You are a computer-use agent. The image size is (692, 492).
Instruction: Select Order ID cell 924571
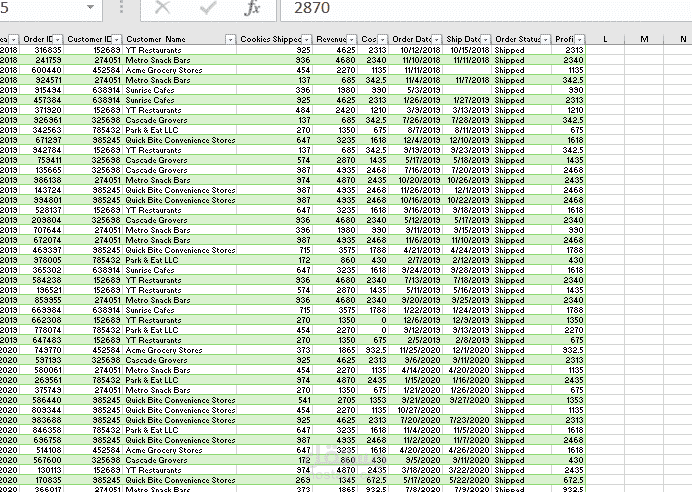click(42, 80)
